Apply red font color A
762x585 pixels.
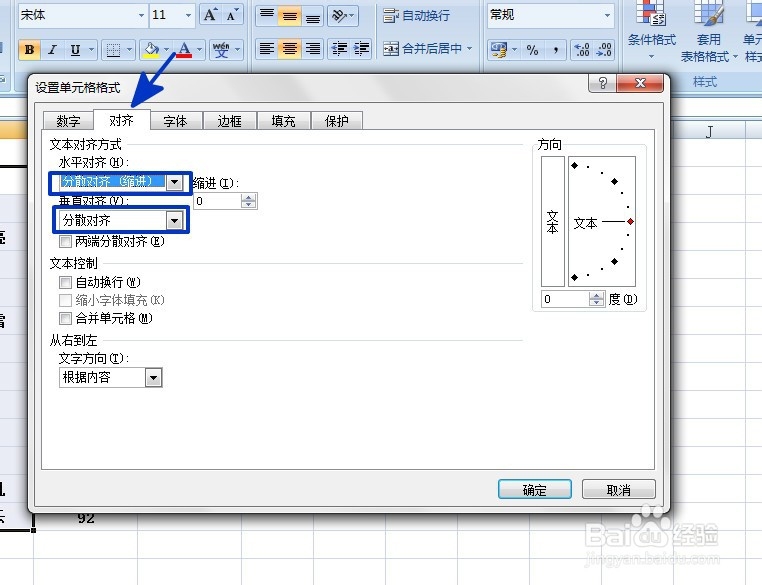click(184, 50)
